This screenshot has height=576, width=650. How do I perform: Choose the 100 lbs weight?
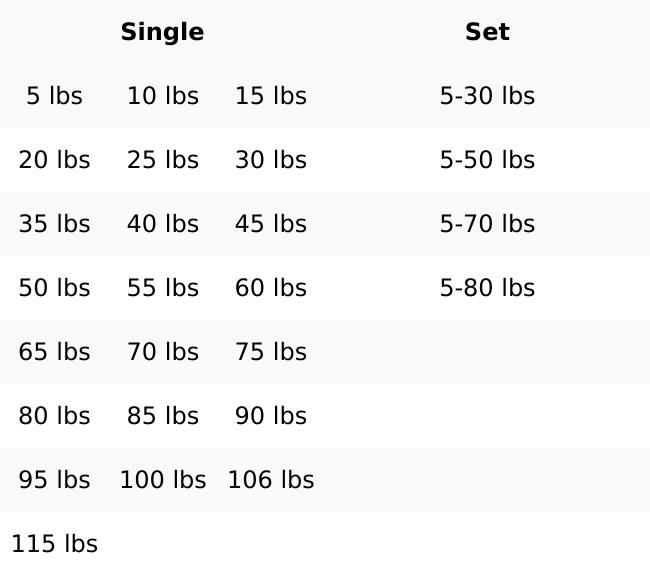click(x=162, y=480)
